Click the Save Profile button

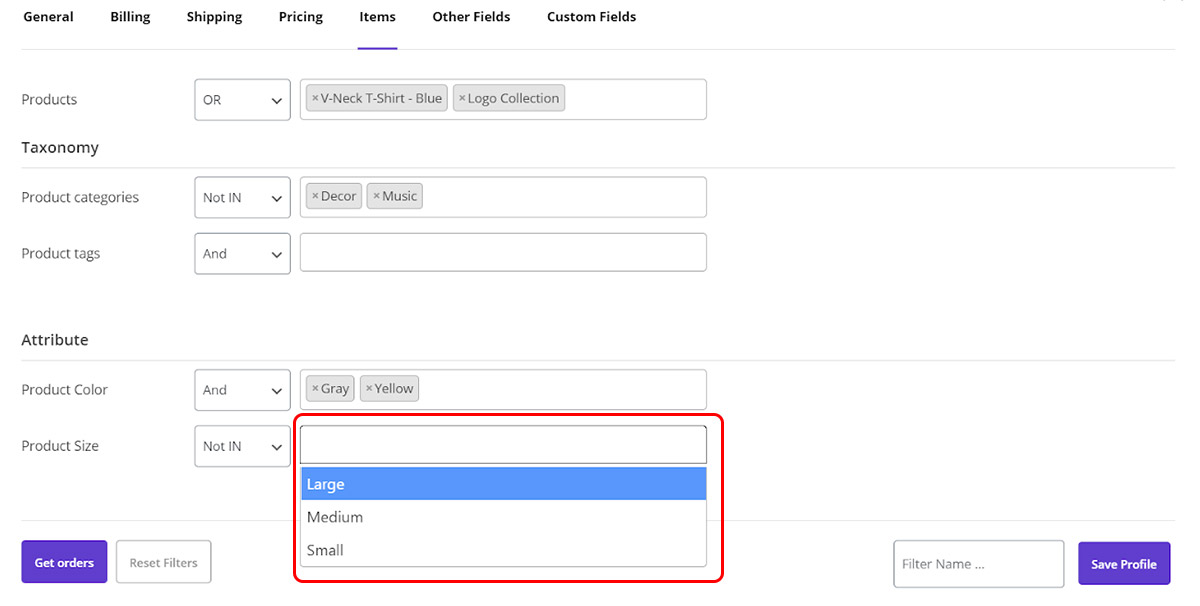point(1123,564)
